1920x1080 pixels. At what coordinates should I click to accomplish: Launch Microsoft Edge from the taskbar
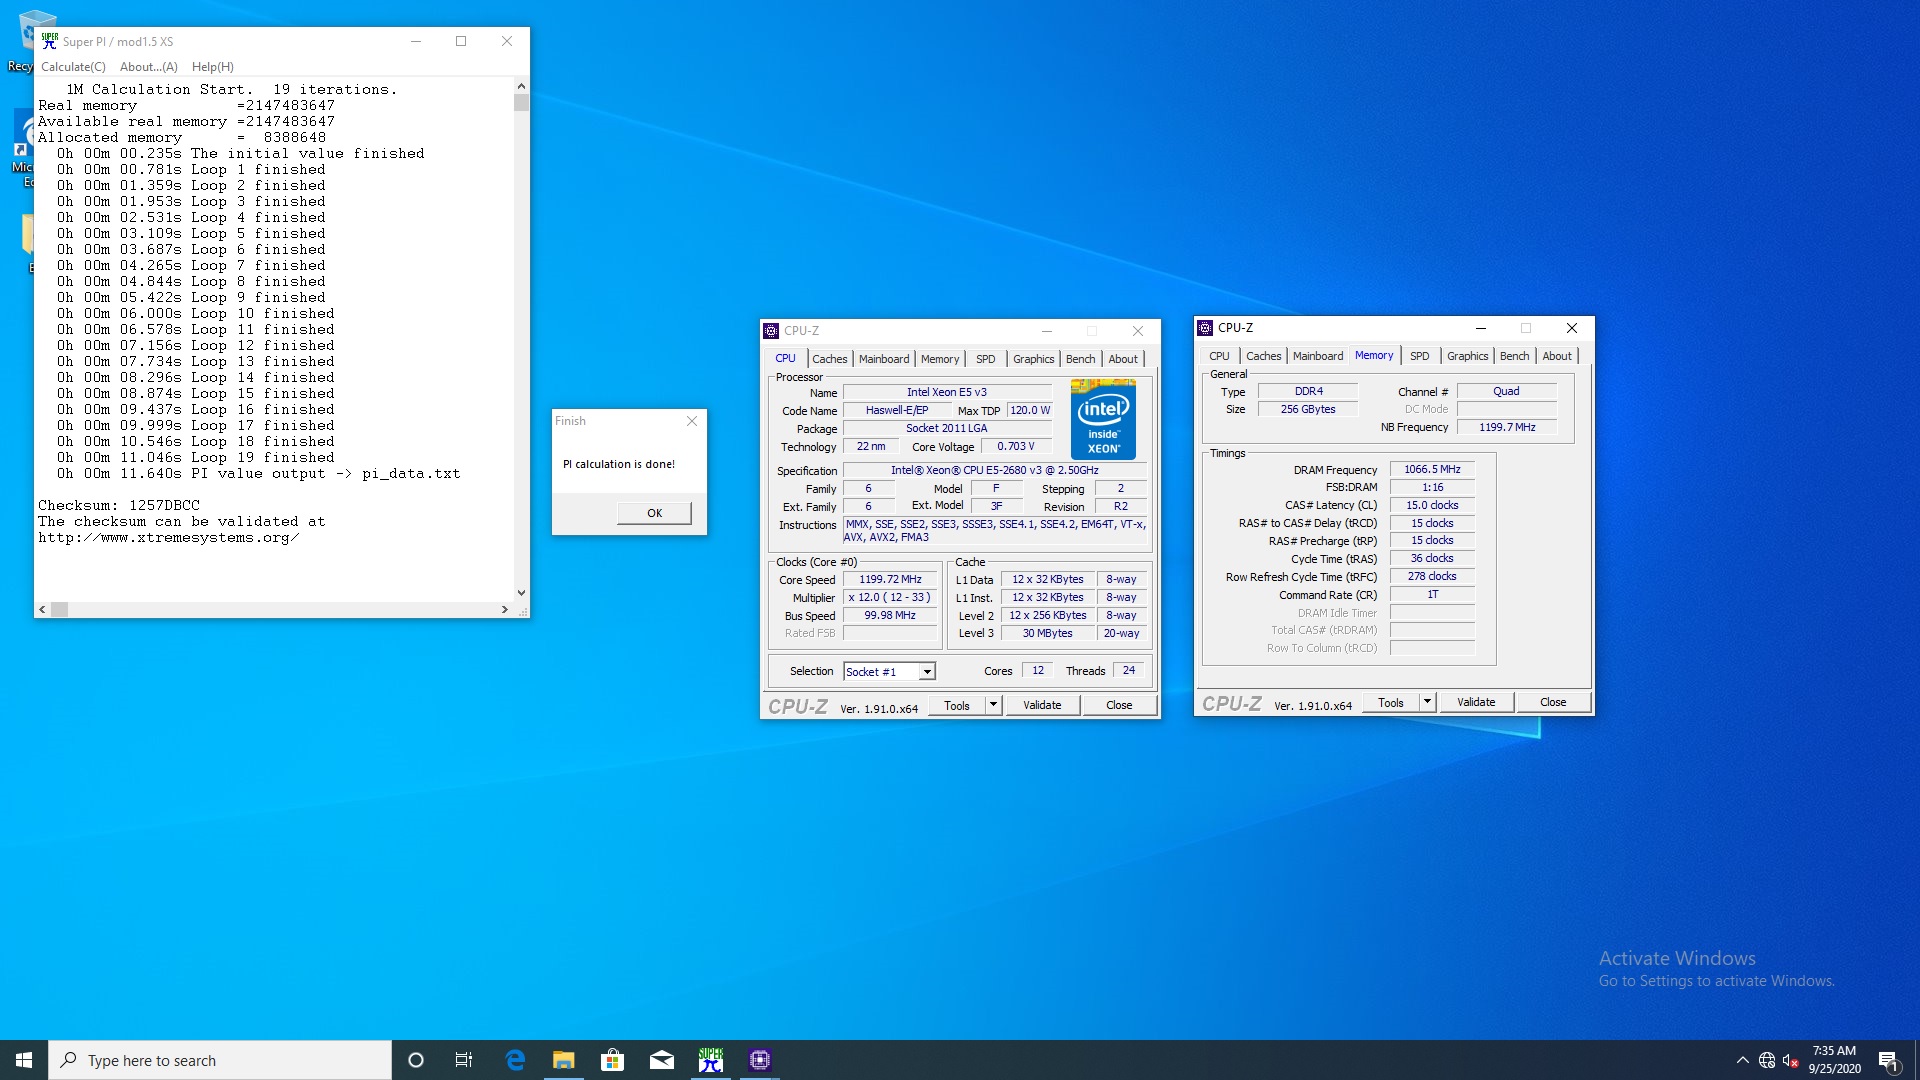pyautogui.click(x=515, y=1060)
